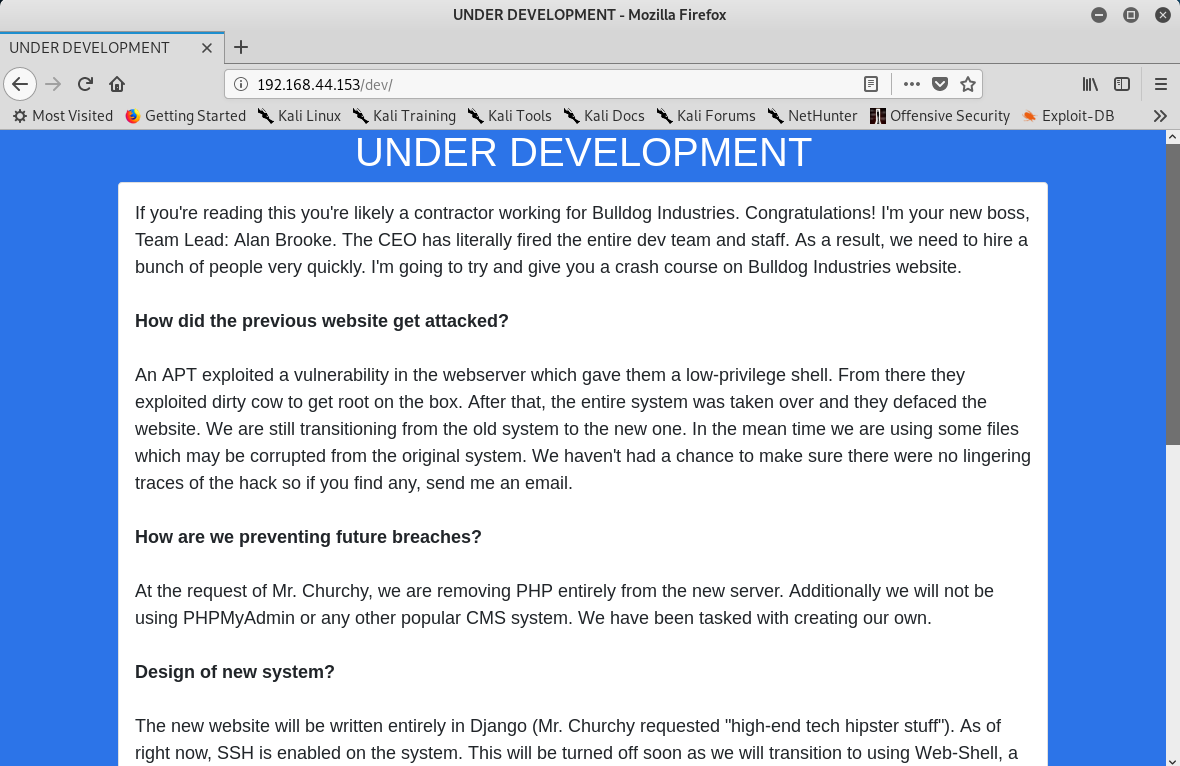Click the scrollbar down arrow
This screenshot has width=1180, height=766.
tap(1172, 759)
